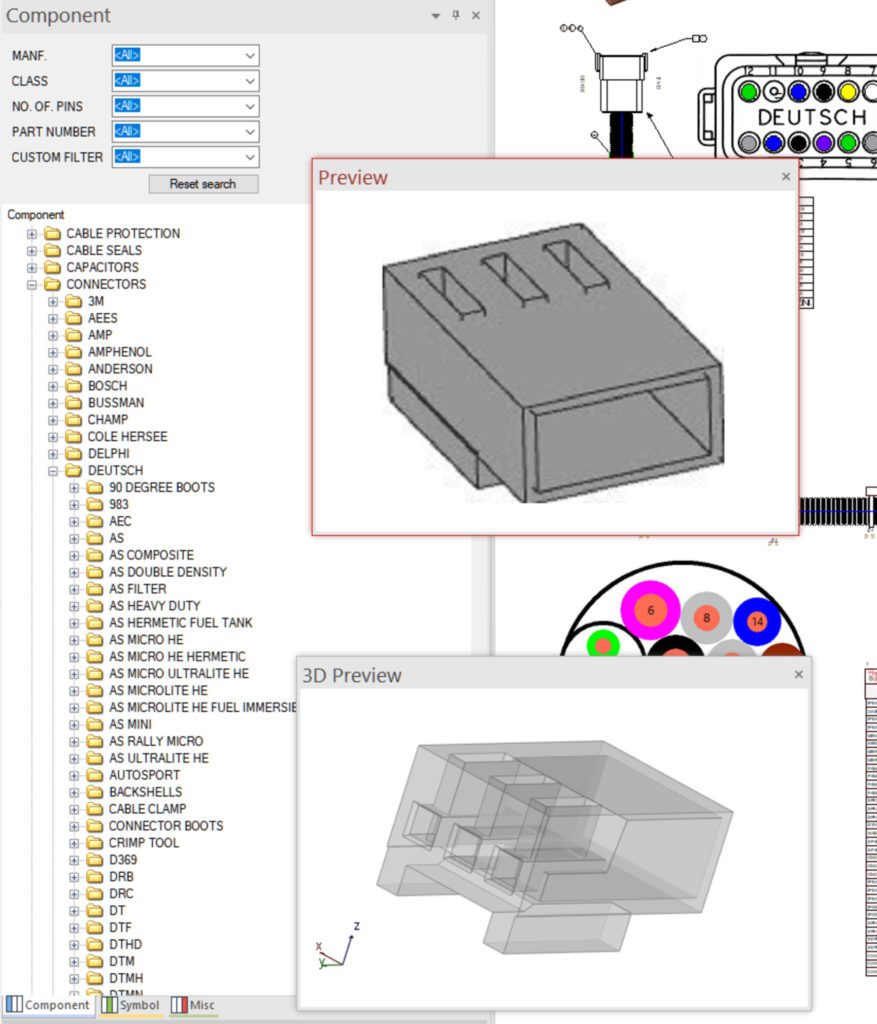Screen dimensions: 877x1024
Task: Close the Preview window
Action: 786,177
